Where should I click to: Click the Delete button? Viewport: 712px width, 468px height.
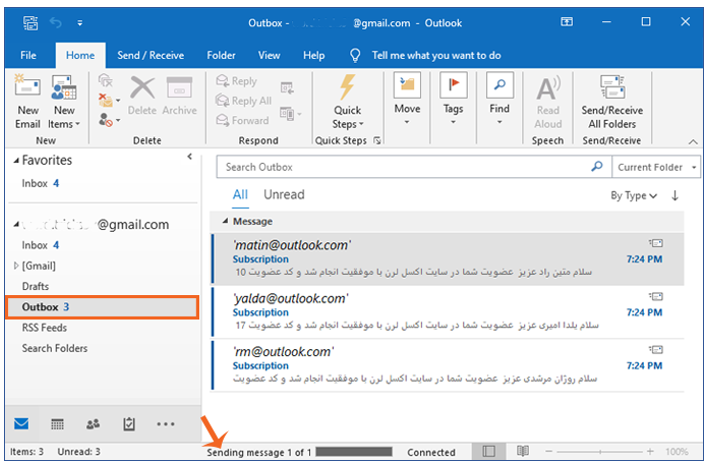[142, 96]
